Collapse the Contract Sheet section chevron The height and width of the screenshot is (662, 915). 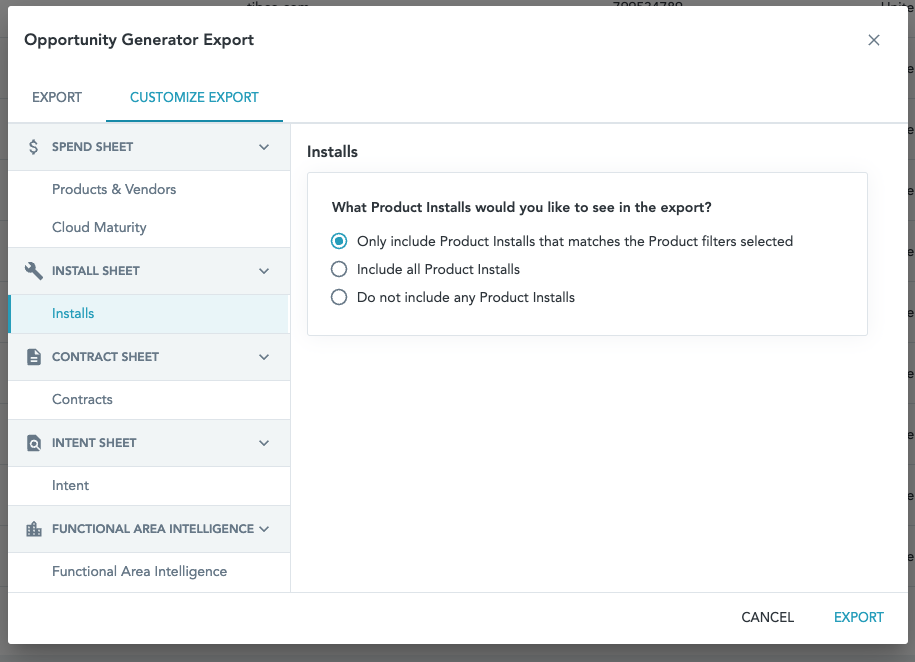264,357
